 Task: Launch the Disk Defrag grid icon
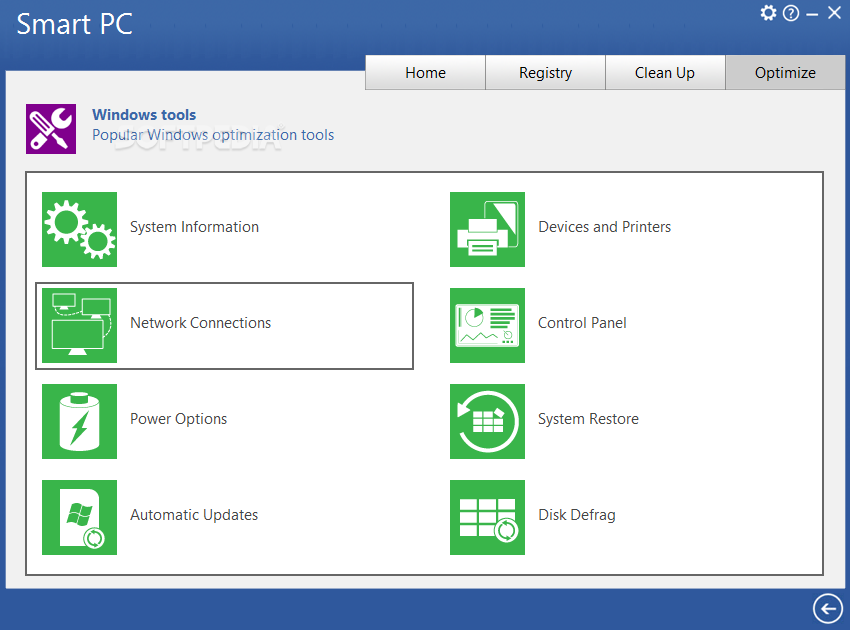(487, 517)
